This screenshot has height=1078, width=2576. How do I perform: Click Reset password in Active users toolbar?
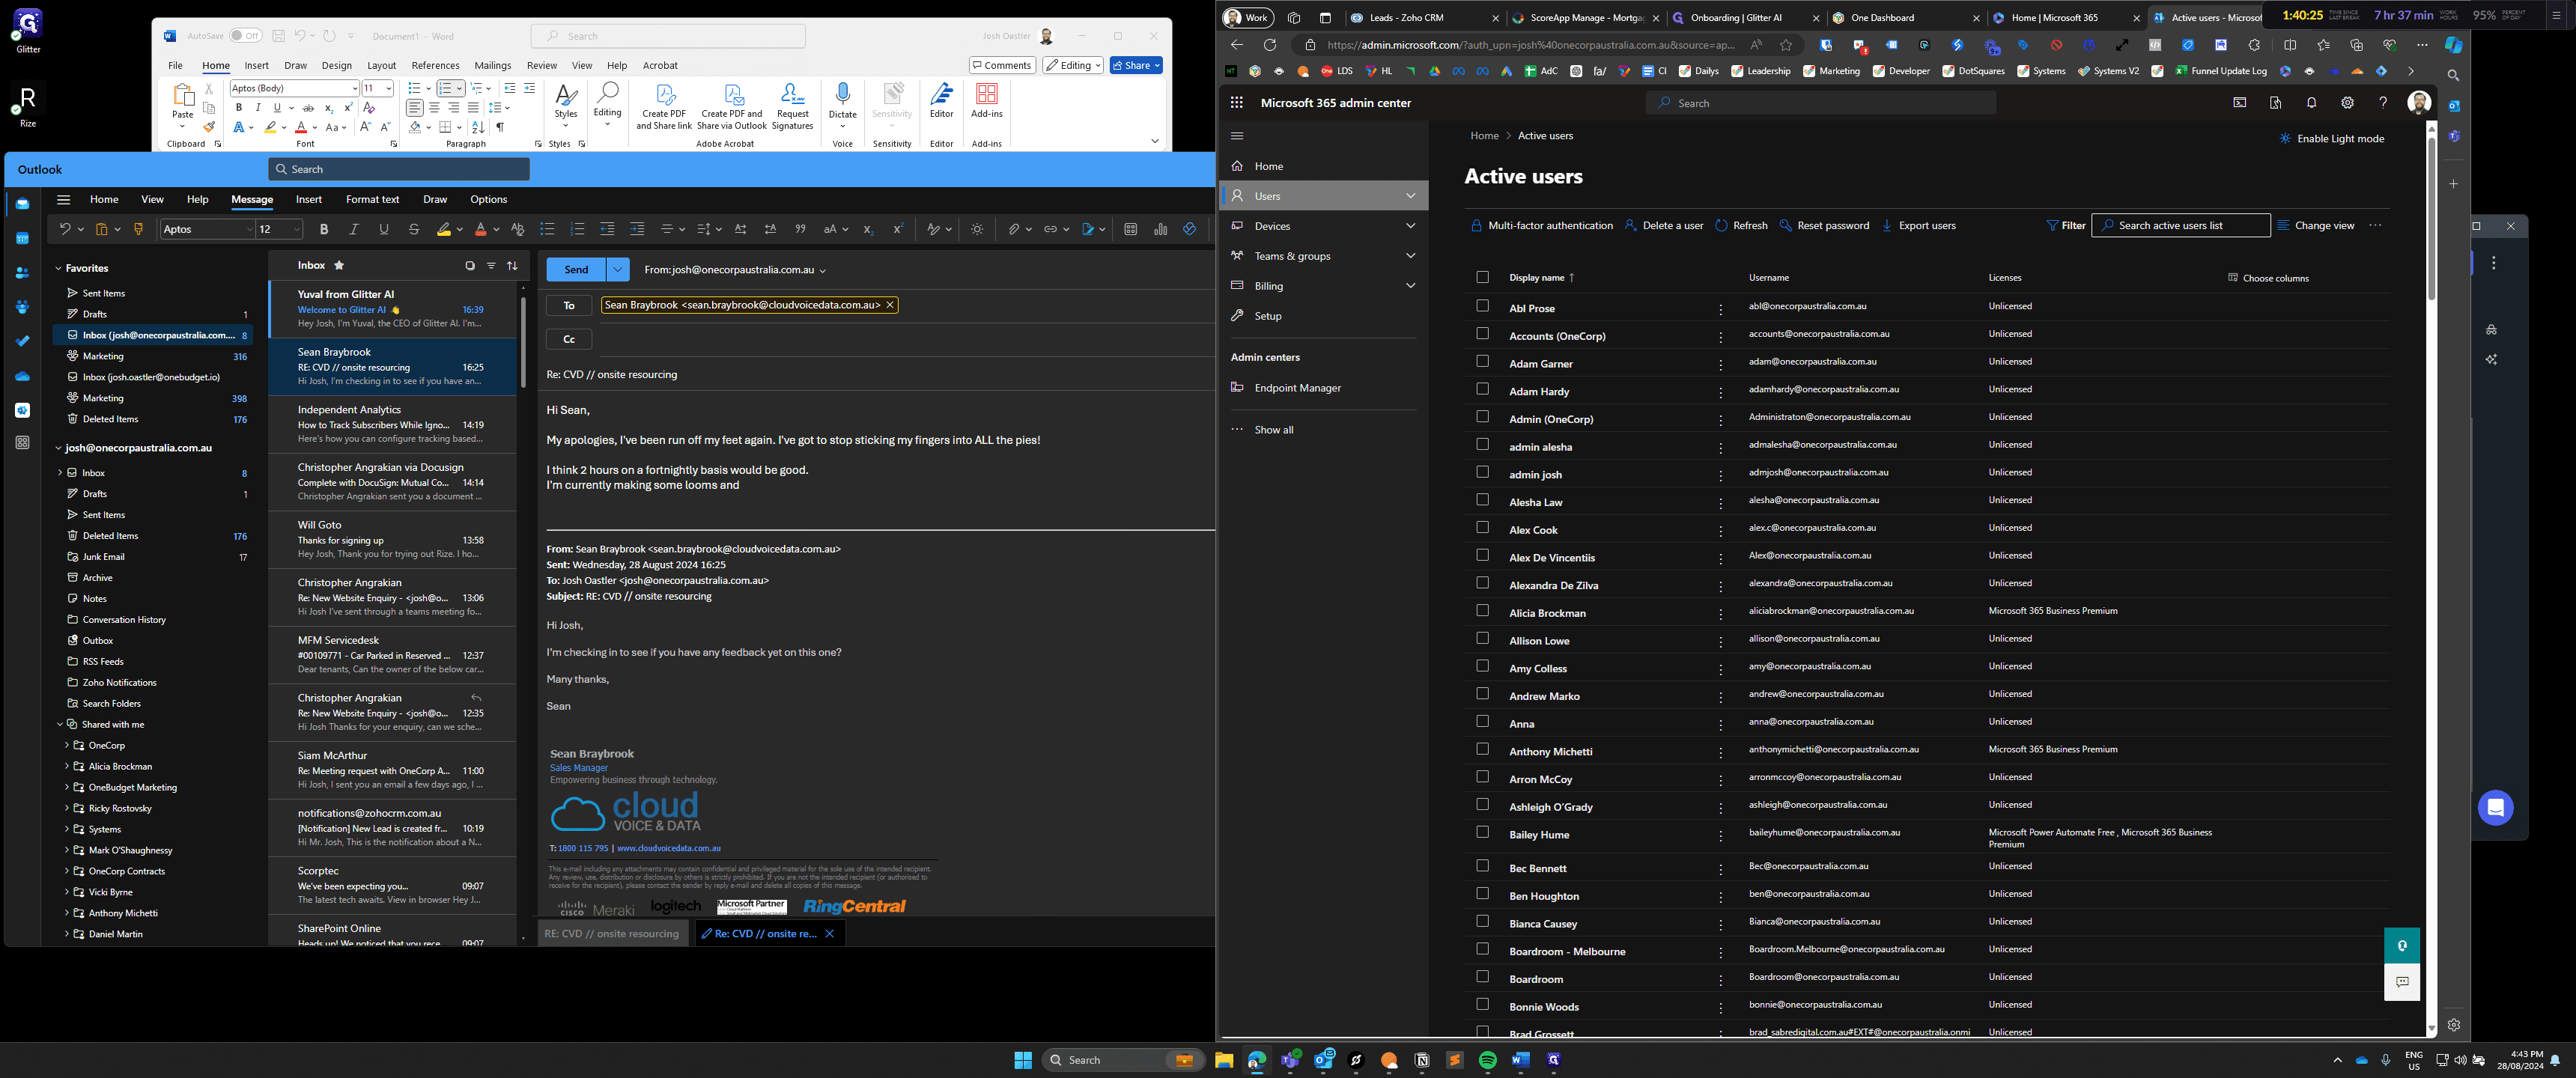pos(1824,226)
